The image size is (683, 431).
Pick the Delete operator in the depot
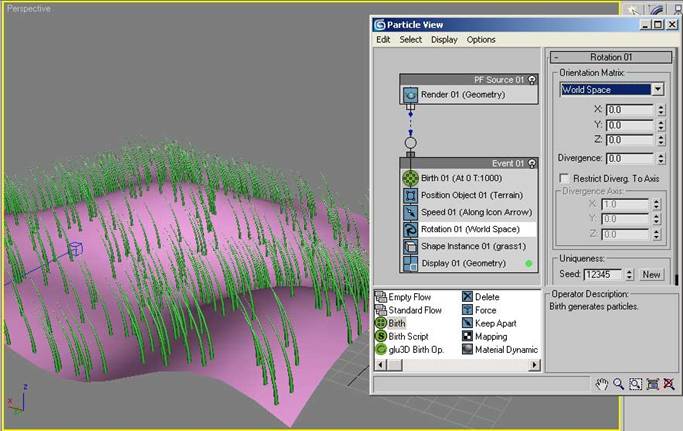click(468, 297)
